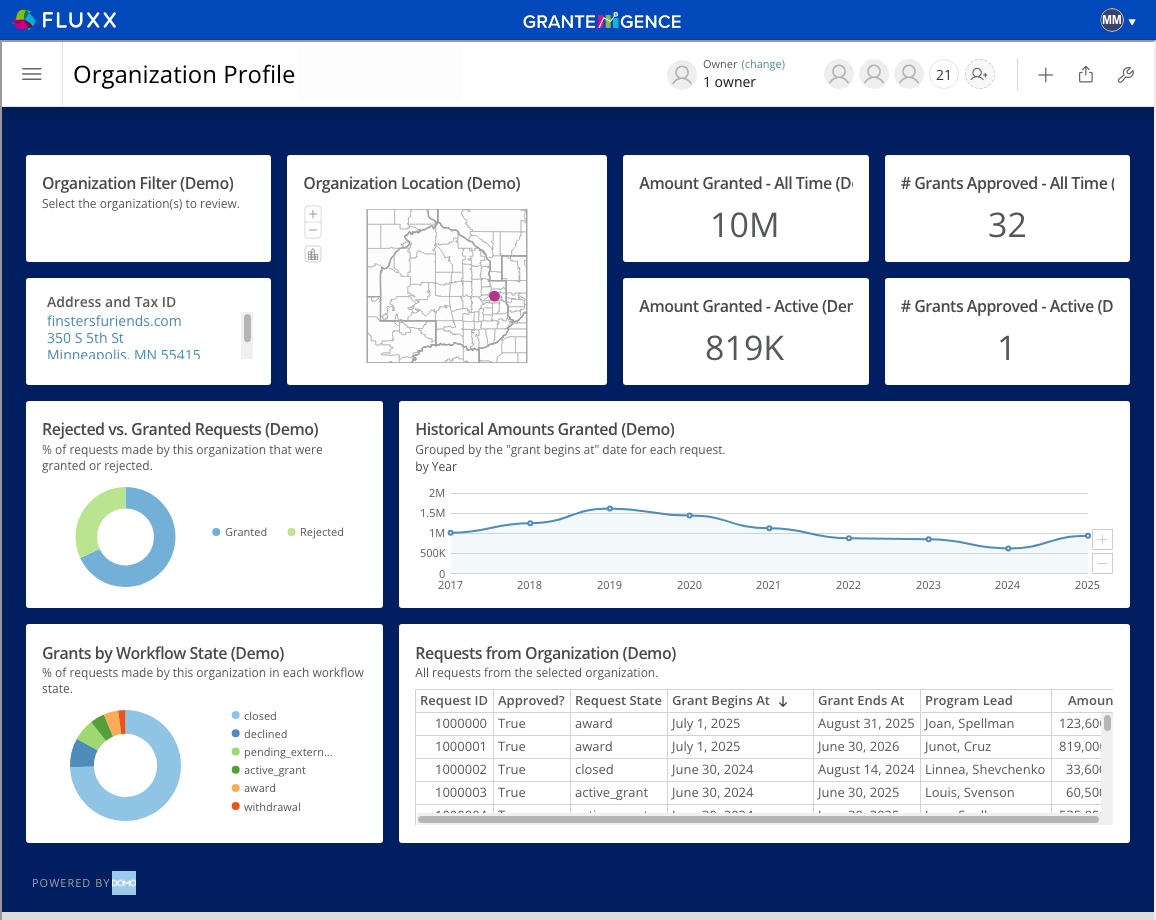Click the Domo logo at the bottom

tap(124, 883)
